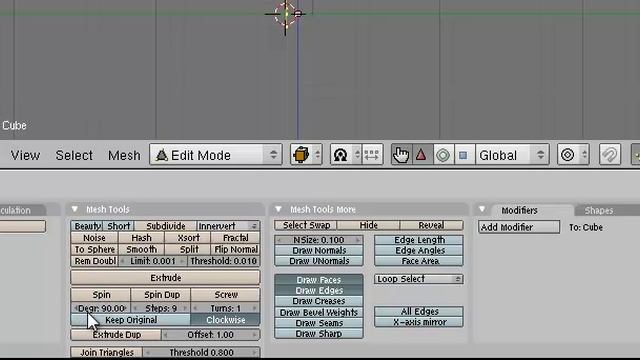Click the Extrude Dup button
This screenshot has width=640, height=360.
tap(116, 335)
